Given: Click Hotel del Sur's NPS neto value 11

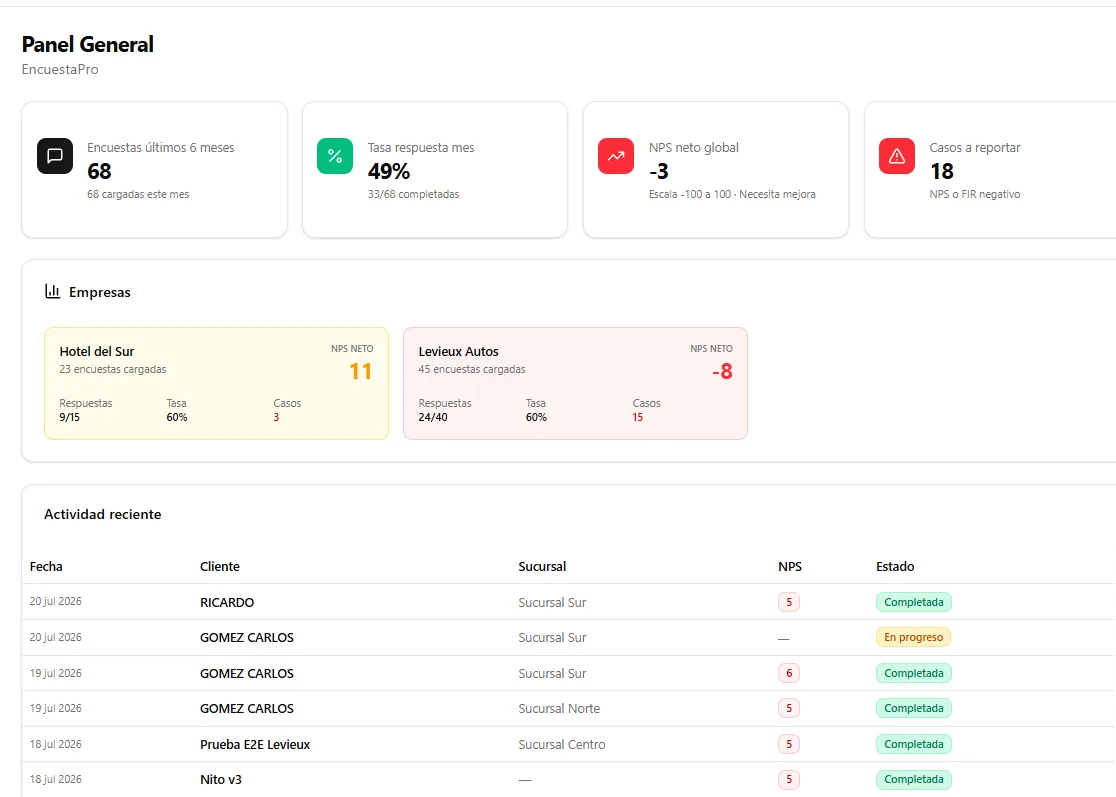Looking at the screenshot, I should click(361, 371).
